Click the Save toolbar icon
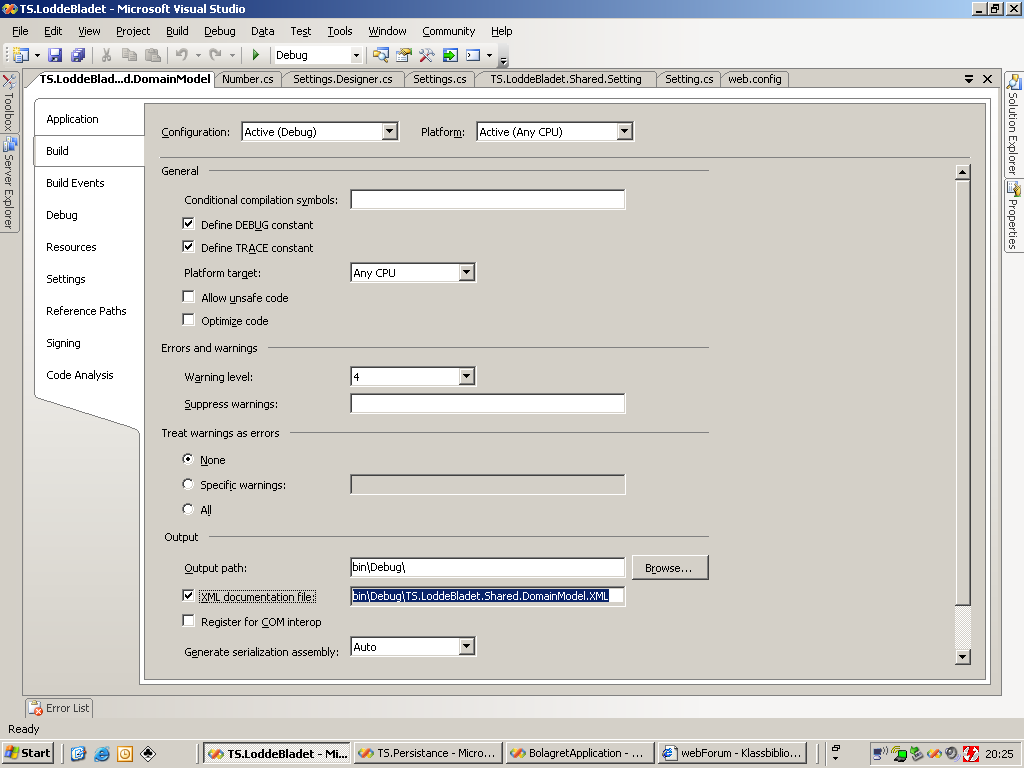This screenshot has width=1024, height=768. click(55, 55)
